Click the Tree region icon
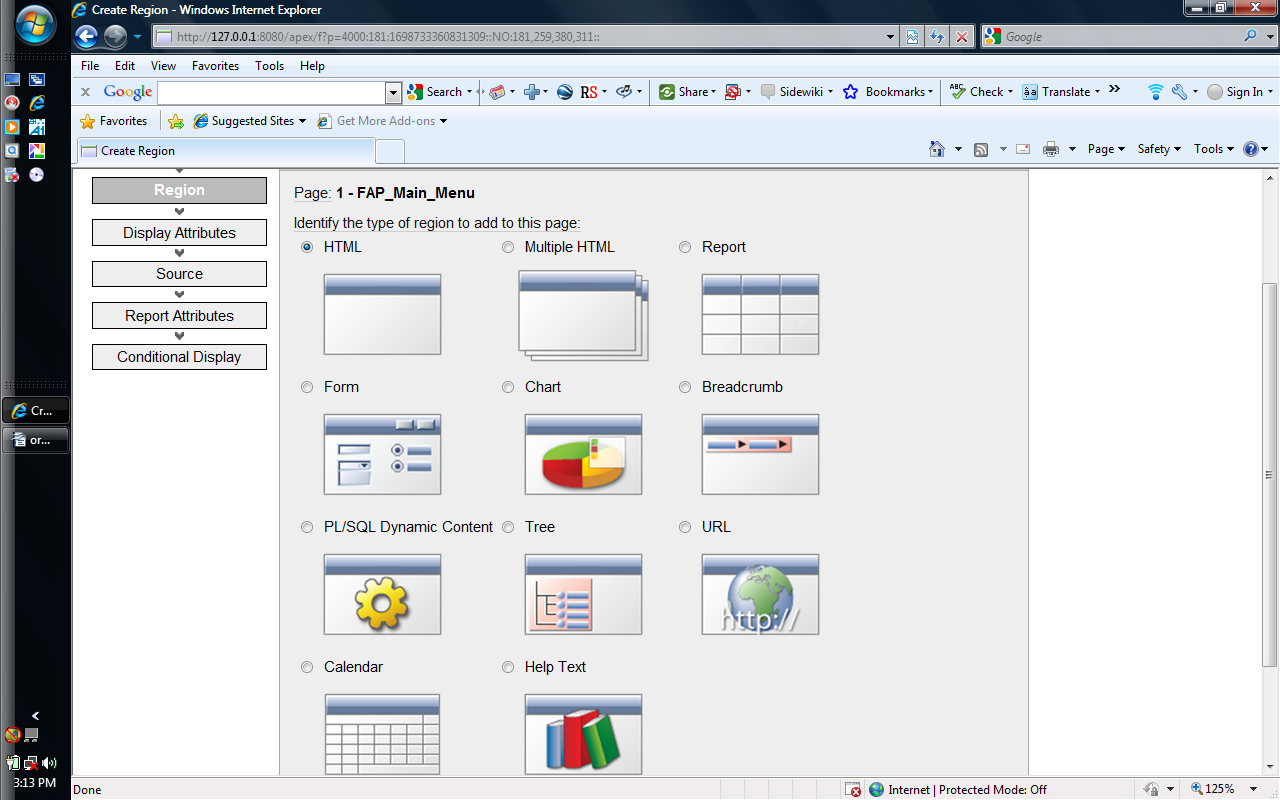 pos(583,595)
